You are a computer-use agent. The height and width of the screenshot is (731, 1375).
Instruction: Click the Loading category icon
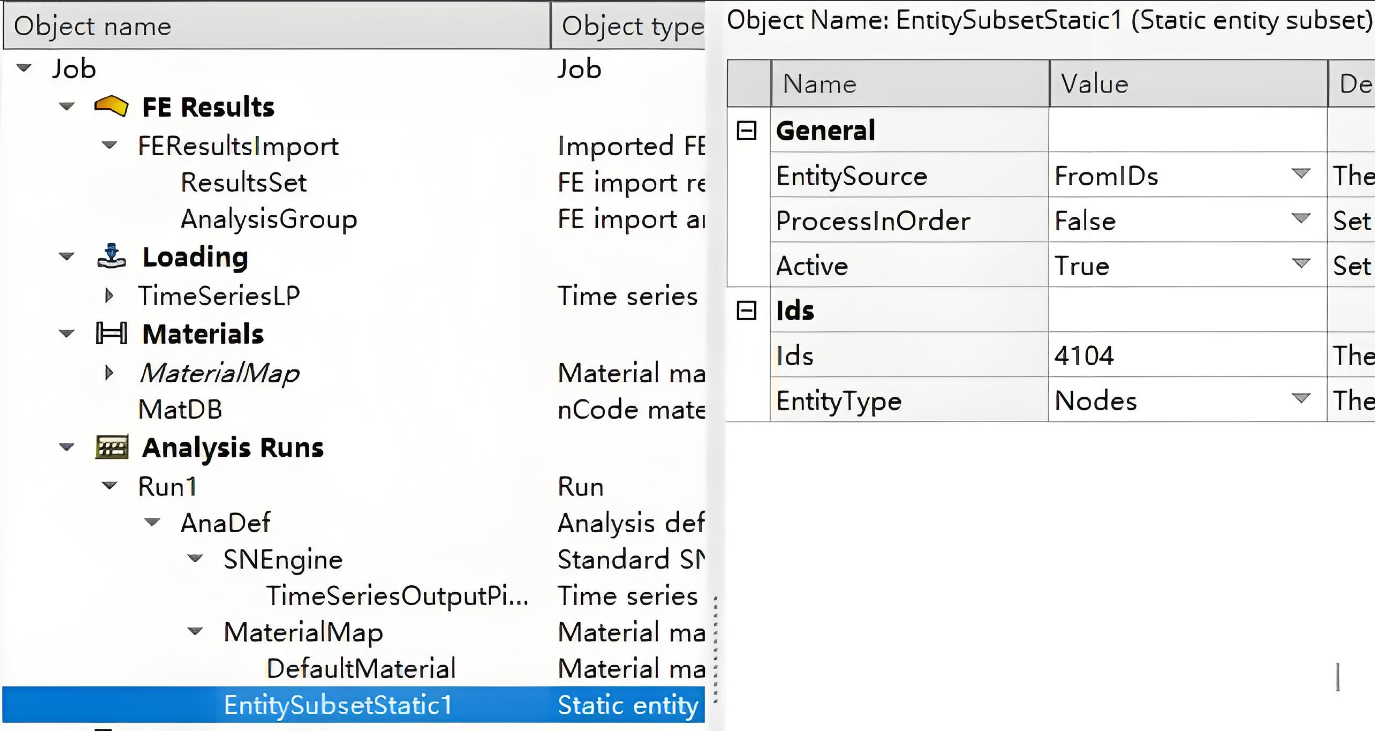coord(111,257)
